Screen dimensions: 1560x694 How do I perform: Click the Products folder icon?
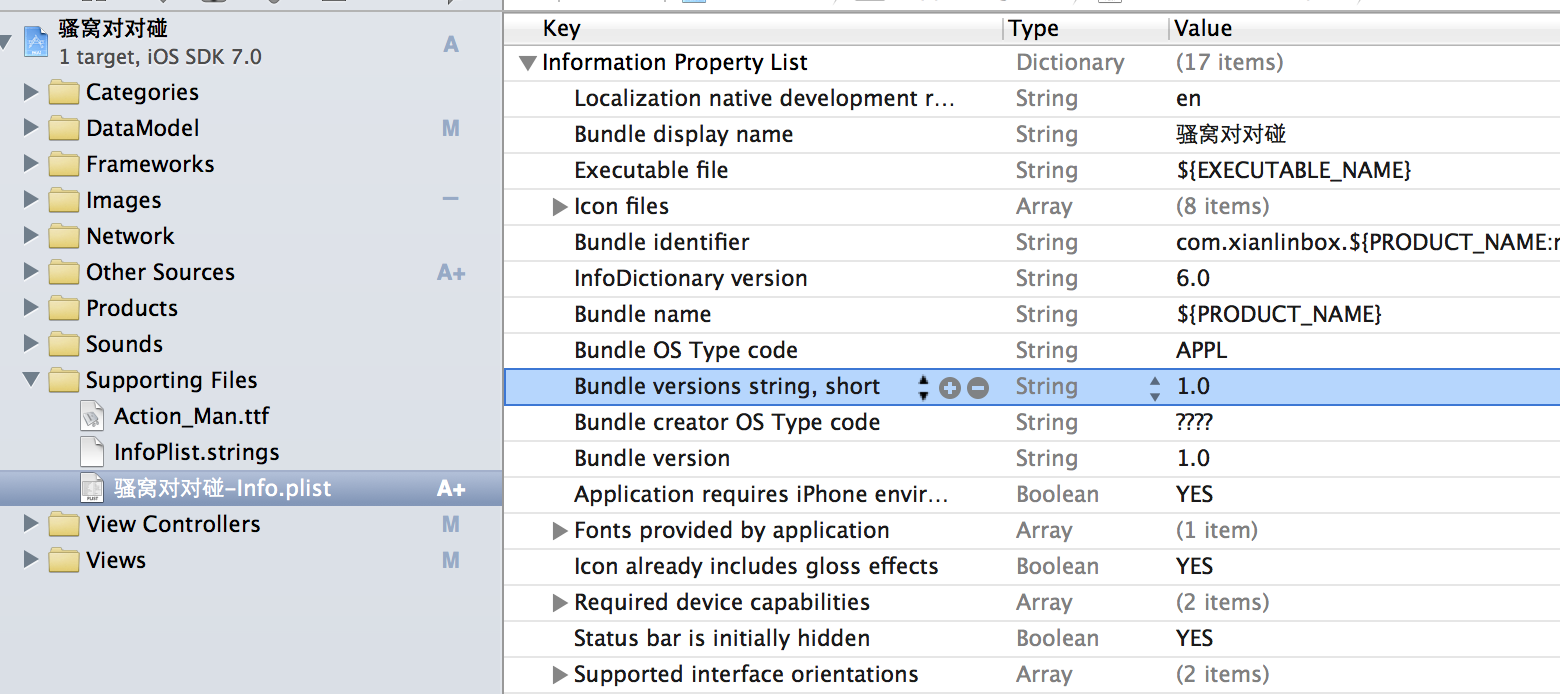point(64,309)
